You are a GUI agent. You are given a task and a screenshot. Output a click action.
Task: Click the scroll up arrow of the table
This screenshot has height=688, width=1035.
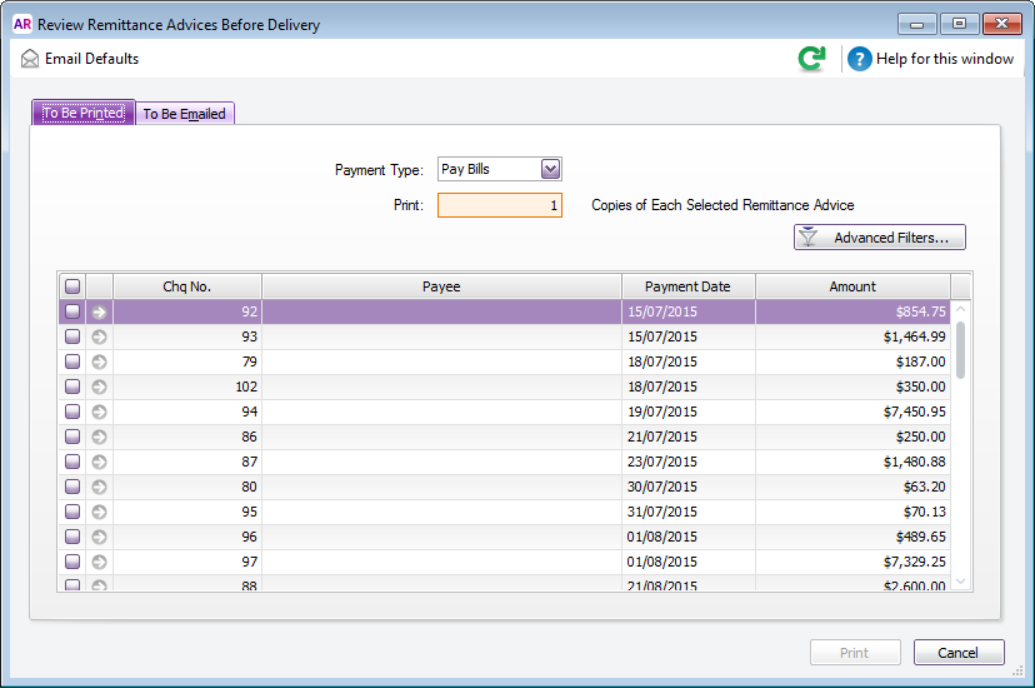pyautogui.click(x=961, y=309)
